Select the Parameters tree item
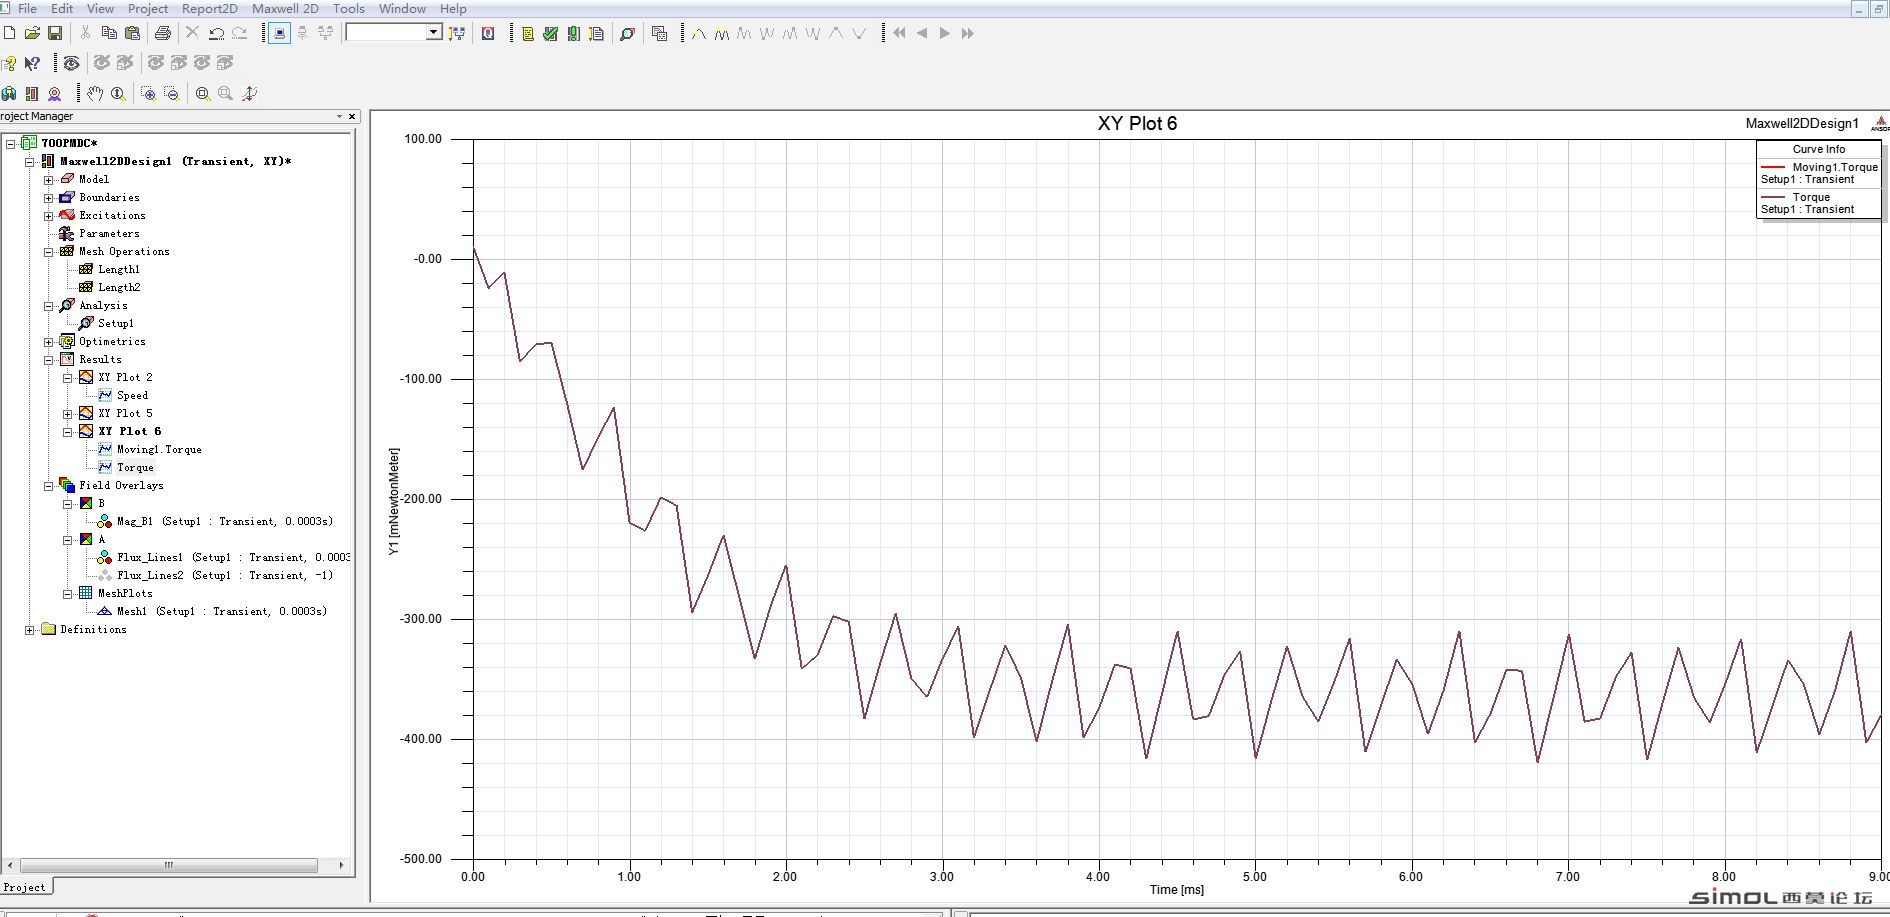This screenshot has height=917, width=1890. (x=109, y=234)
